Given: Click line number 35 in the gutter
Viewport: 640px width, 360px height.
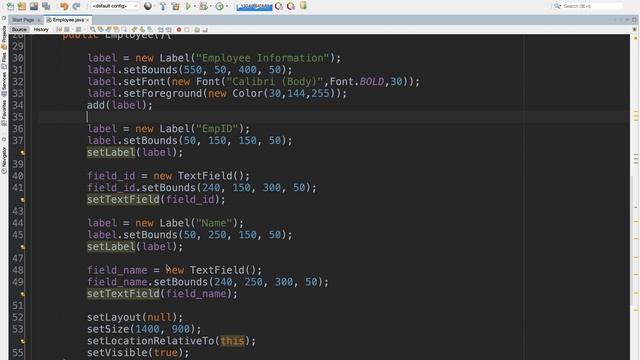Looking at the screenshot, I should pyautogui.click(x=18, y=117).
